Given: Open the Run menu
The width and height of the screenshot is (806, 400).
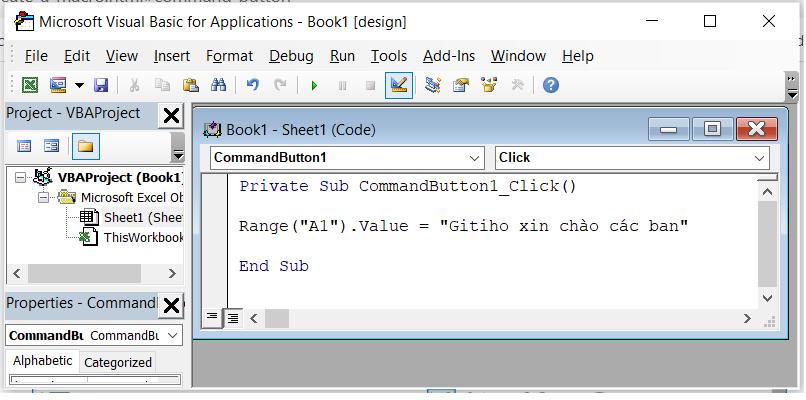Looking at the screenshot, I should 342,56.
